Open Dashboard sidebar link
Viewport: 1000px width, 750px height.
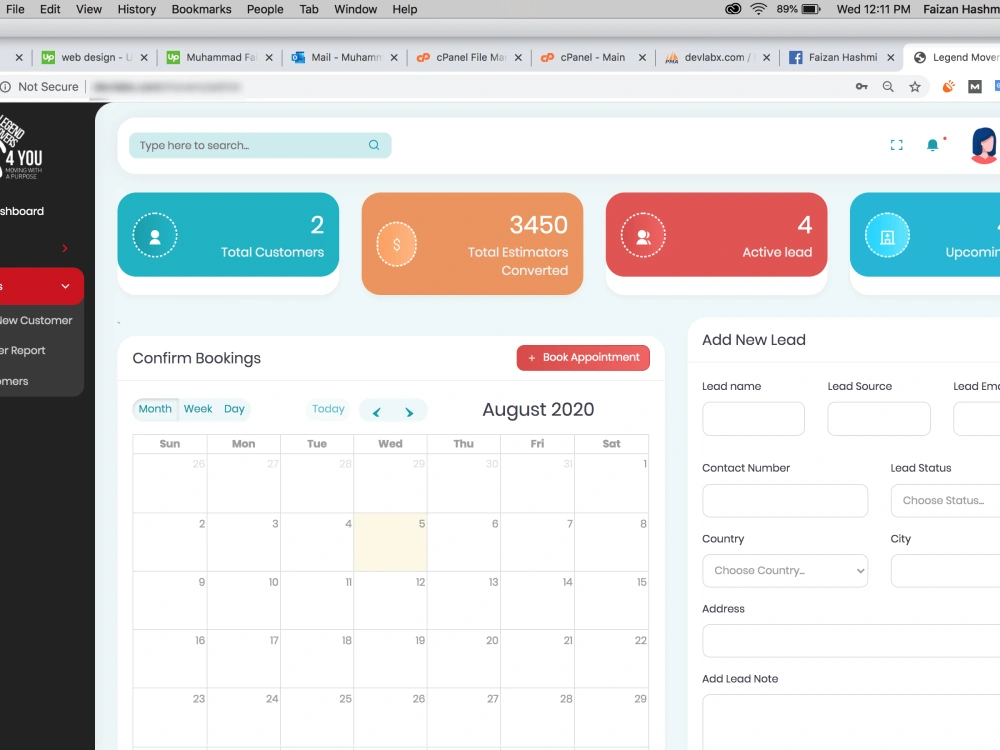coord(22,211)
